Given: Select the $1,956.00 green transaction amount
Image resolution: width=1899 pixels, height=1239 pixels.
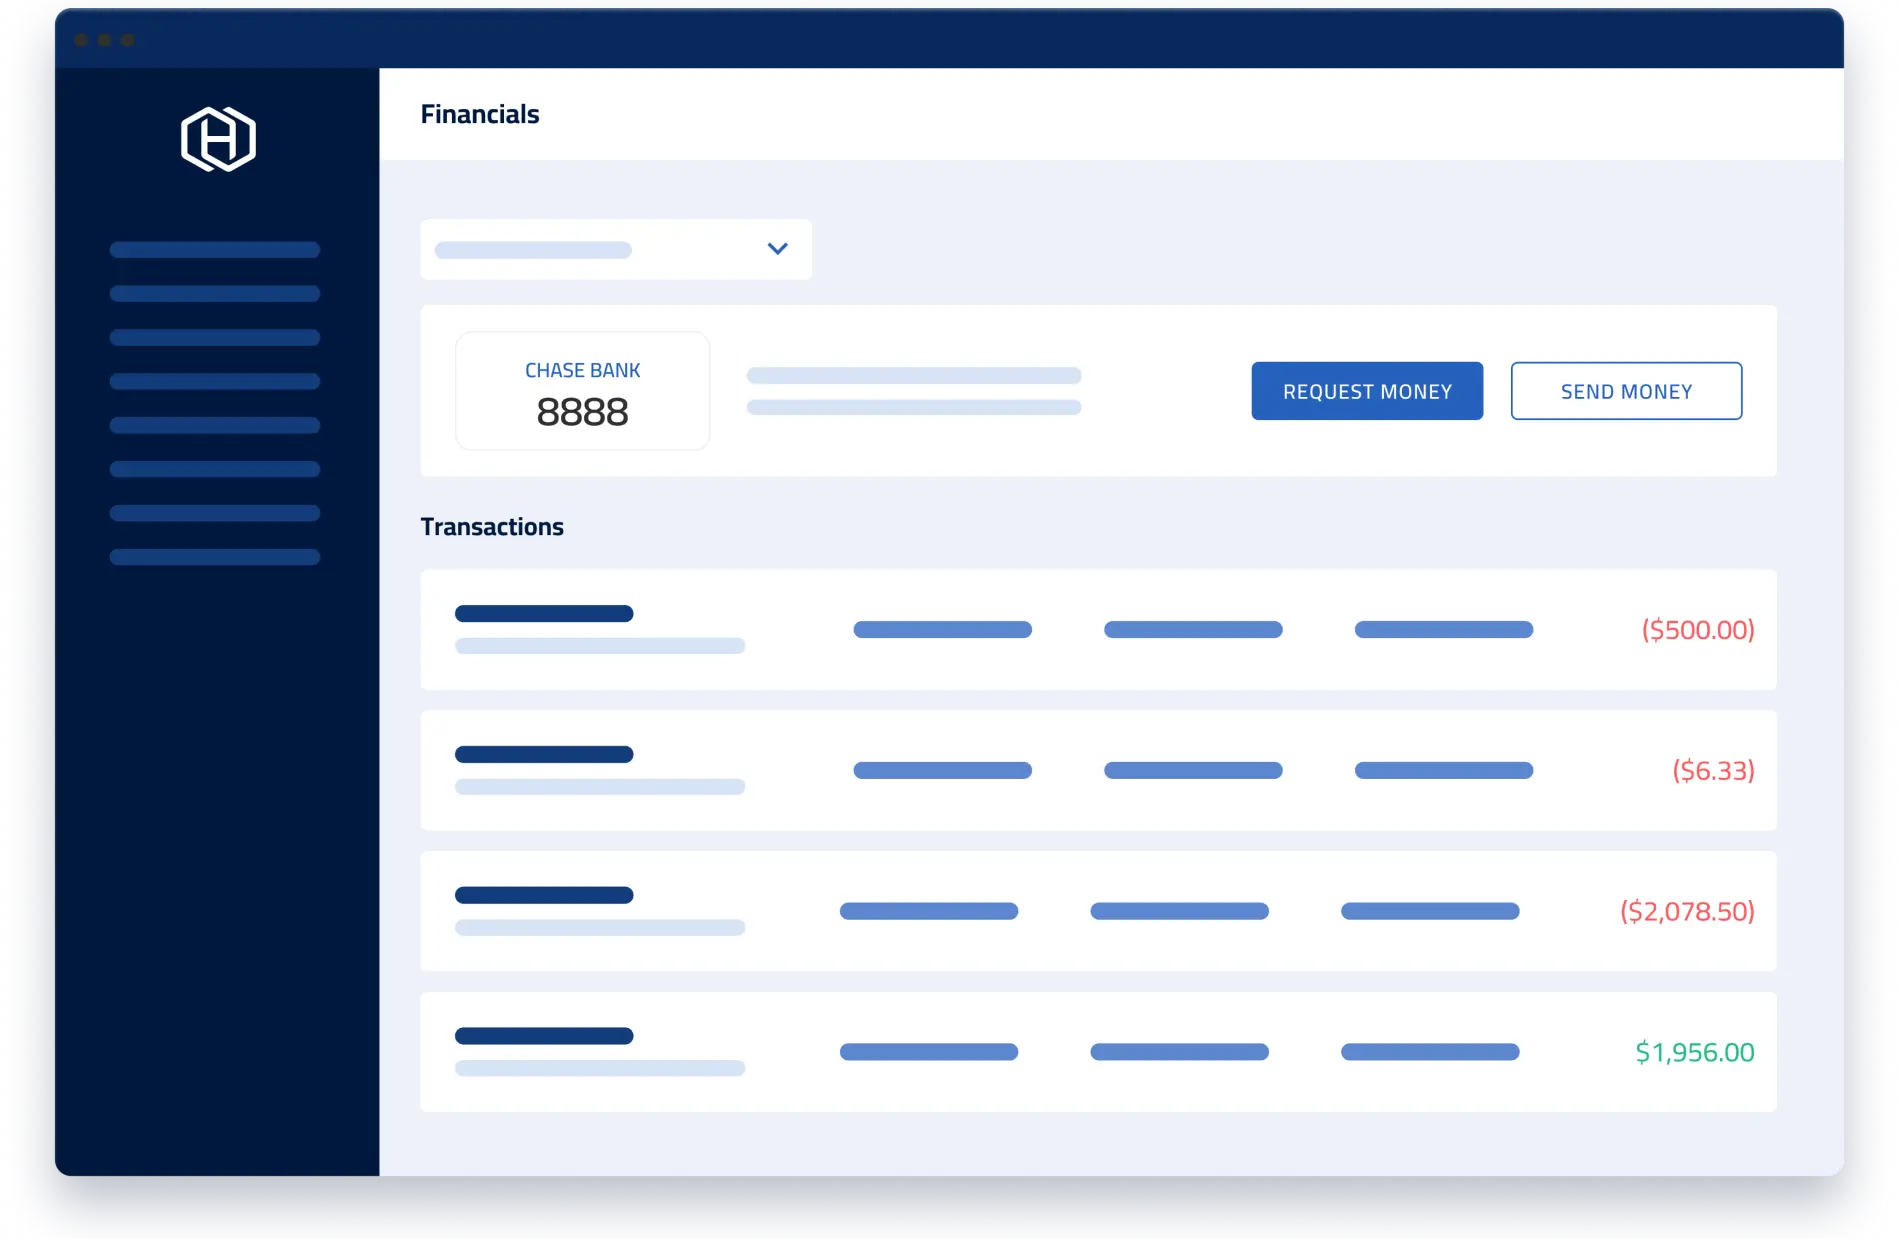Looking at the screenshot, I should coord(1694,1051).
